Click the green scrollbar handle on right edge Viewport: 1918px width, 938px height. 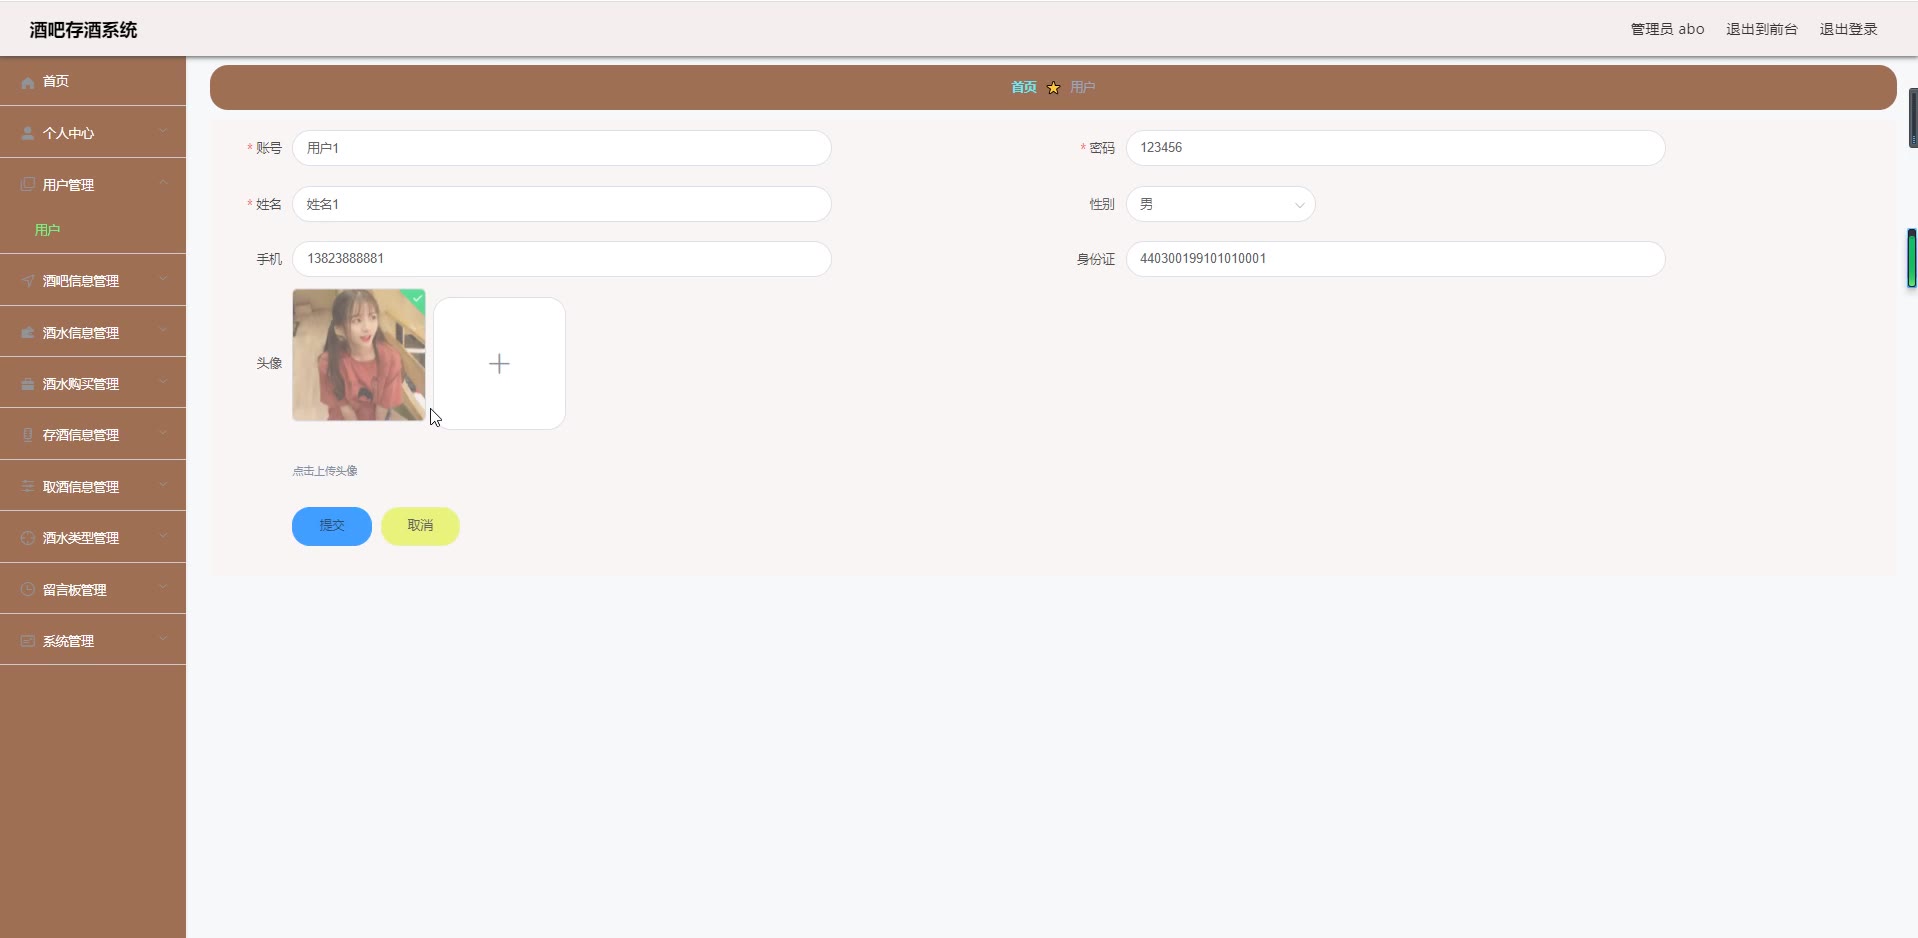click(1912, 258)
